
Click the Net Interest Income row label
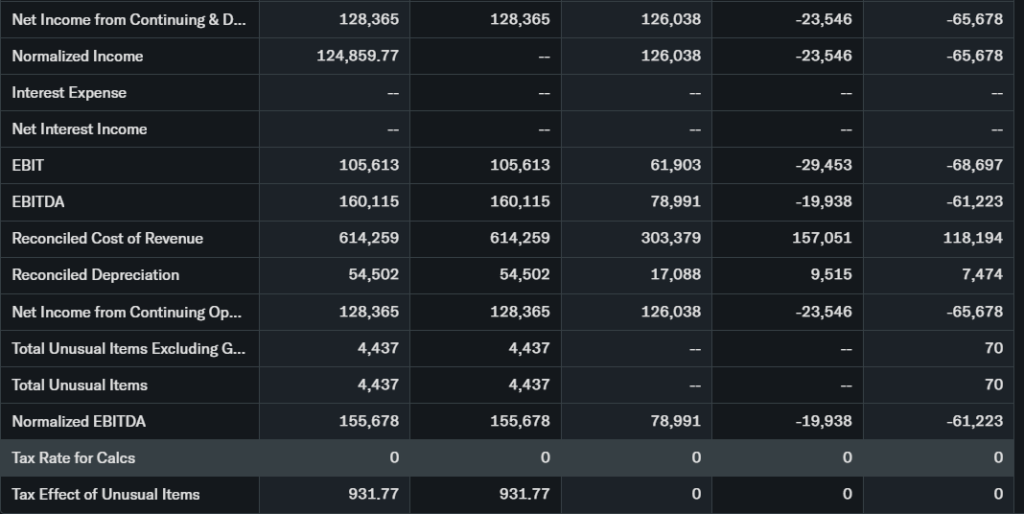coord(79,129)
